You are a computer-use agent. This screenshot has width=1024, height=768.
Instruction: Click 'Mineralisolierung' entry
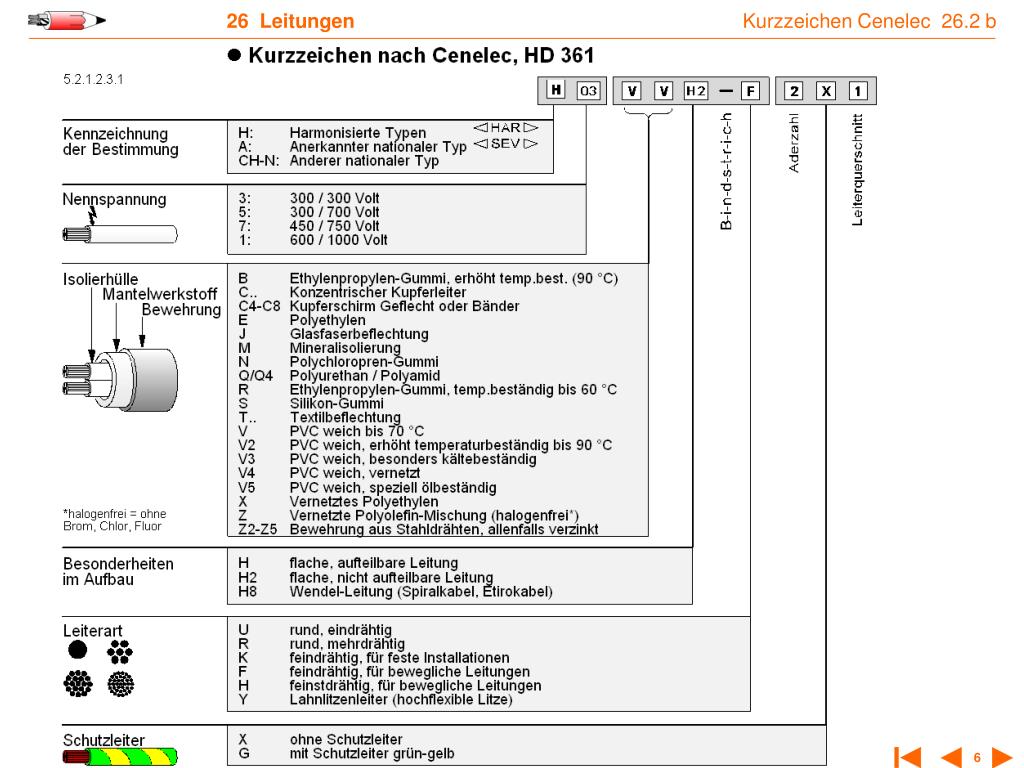coord(345,347)
